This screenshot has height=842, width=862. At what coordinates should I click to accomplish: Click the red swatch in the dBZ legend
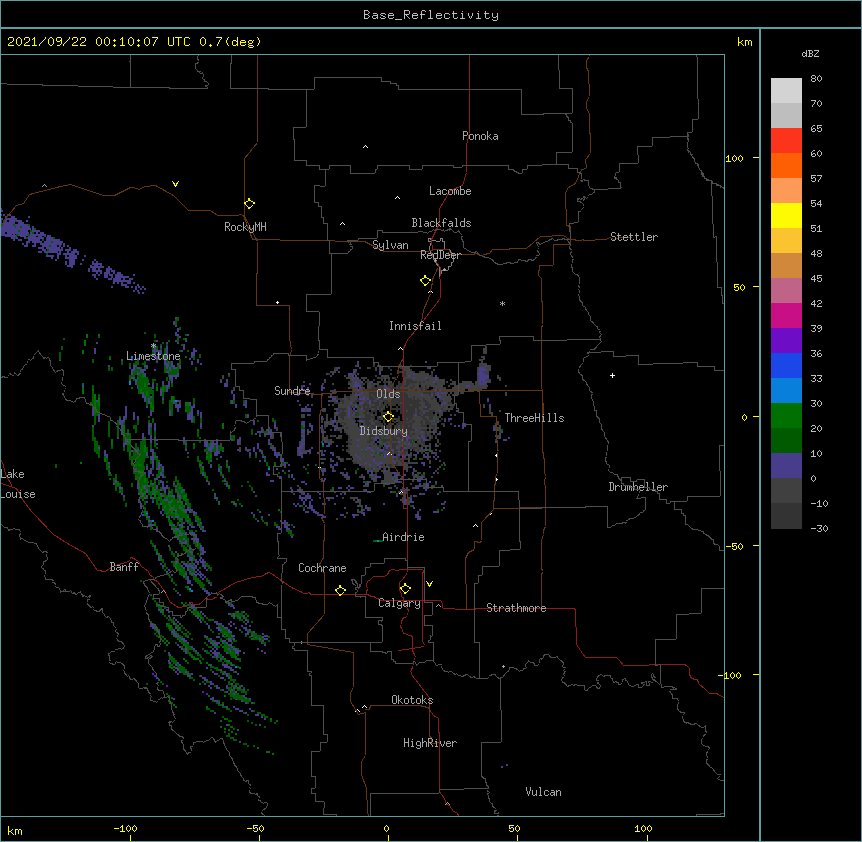[786, 140]
